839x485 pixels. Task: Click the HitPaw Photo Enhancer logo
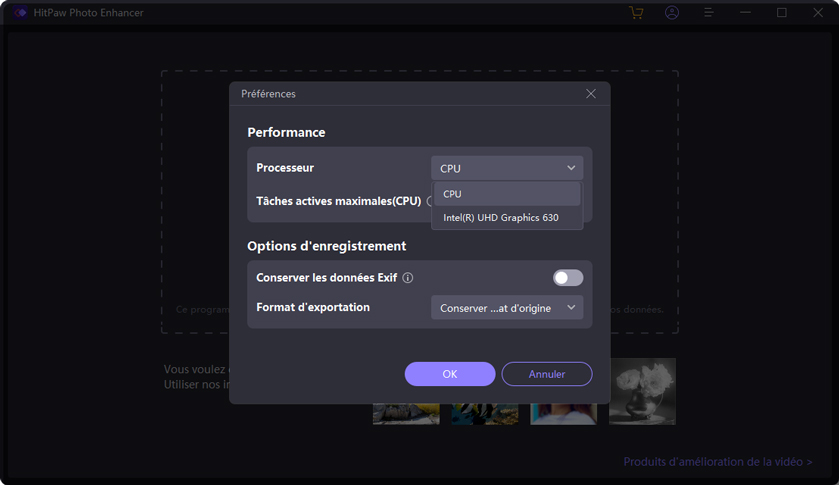[20, 12]
